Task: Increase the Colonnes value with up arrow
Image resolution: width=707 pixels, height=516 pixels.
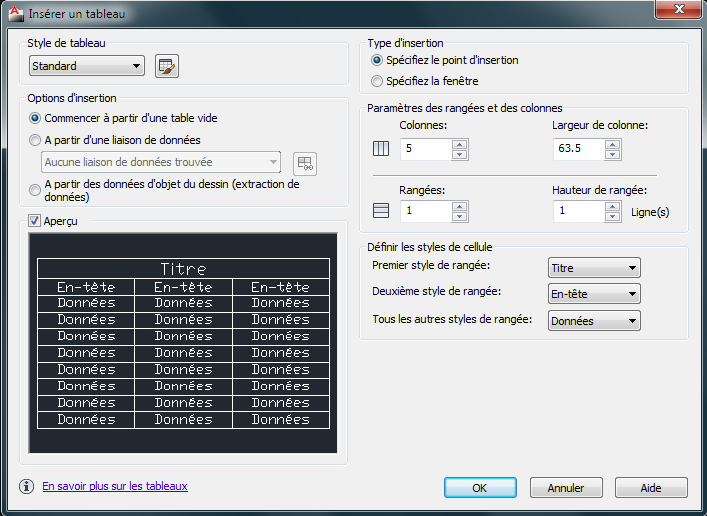Action: [459, 144]
